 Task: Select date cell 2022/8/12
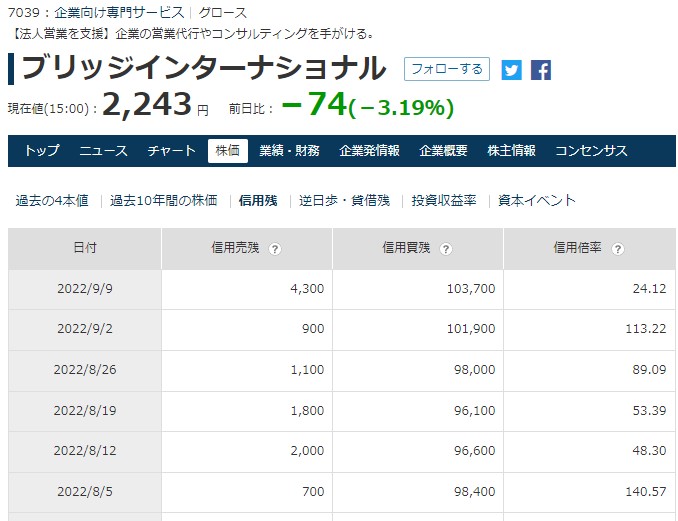(85, 451)
